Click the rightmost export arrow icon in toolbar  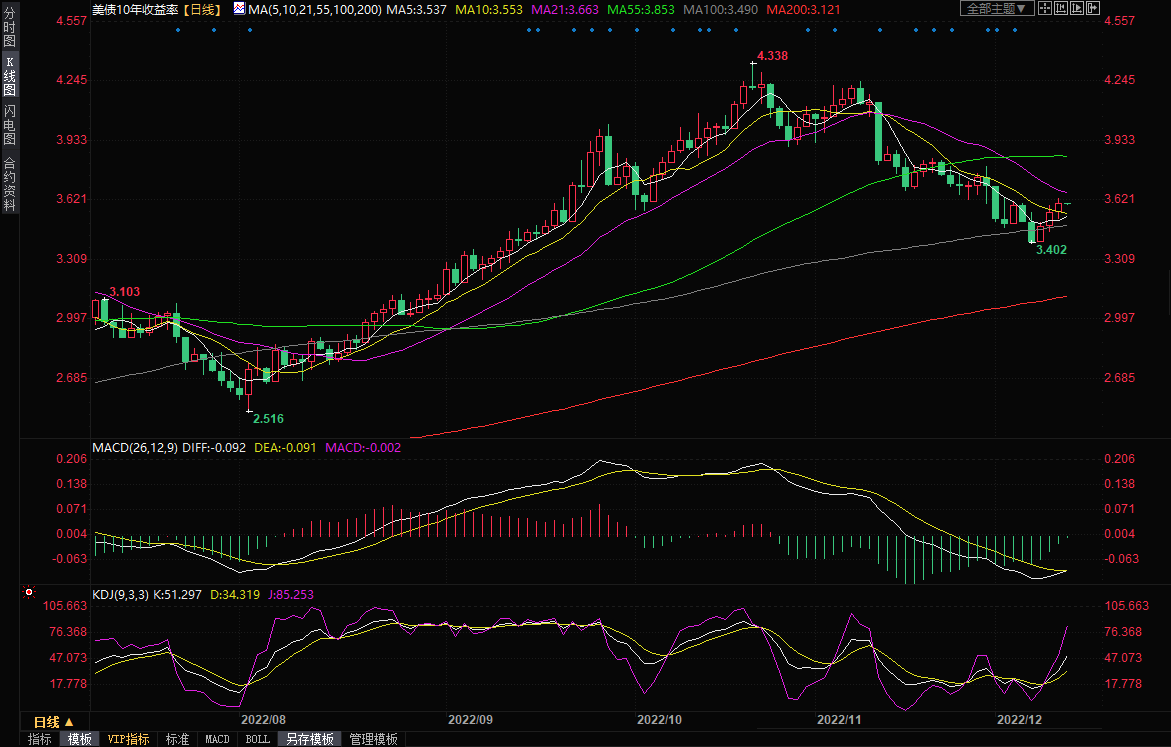tap(1095, 8)
